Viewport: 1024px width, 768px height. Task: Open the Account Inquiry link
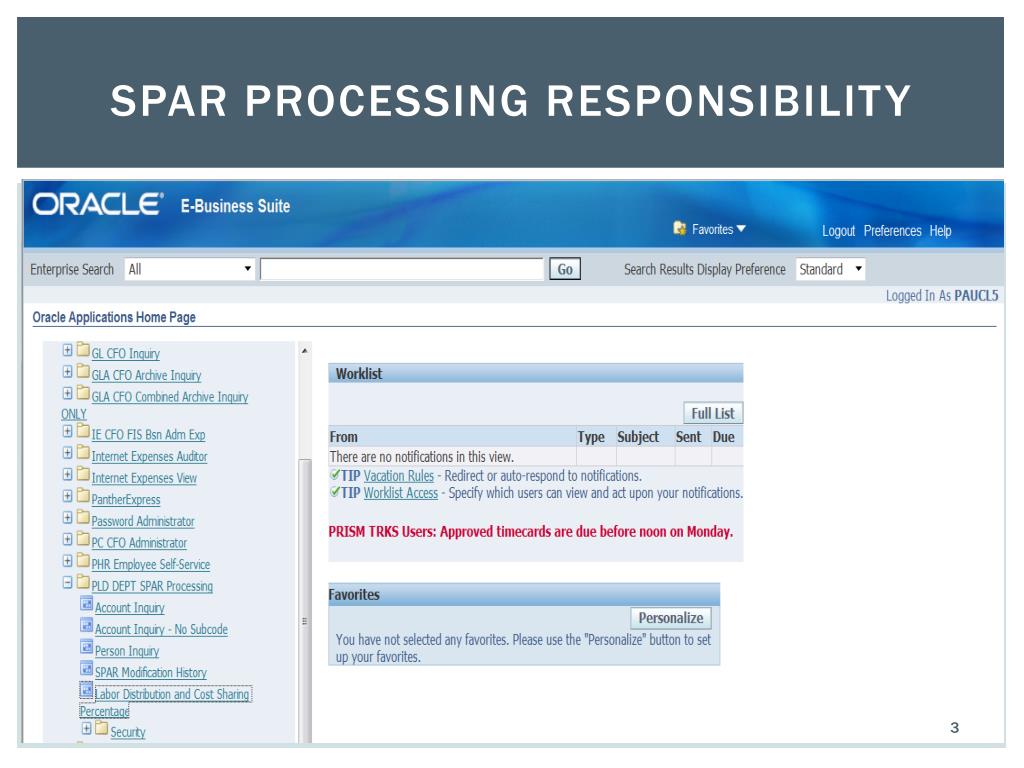[129, 607]
